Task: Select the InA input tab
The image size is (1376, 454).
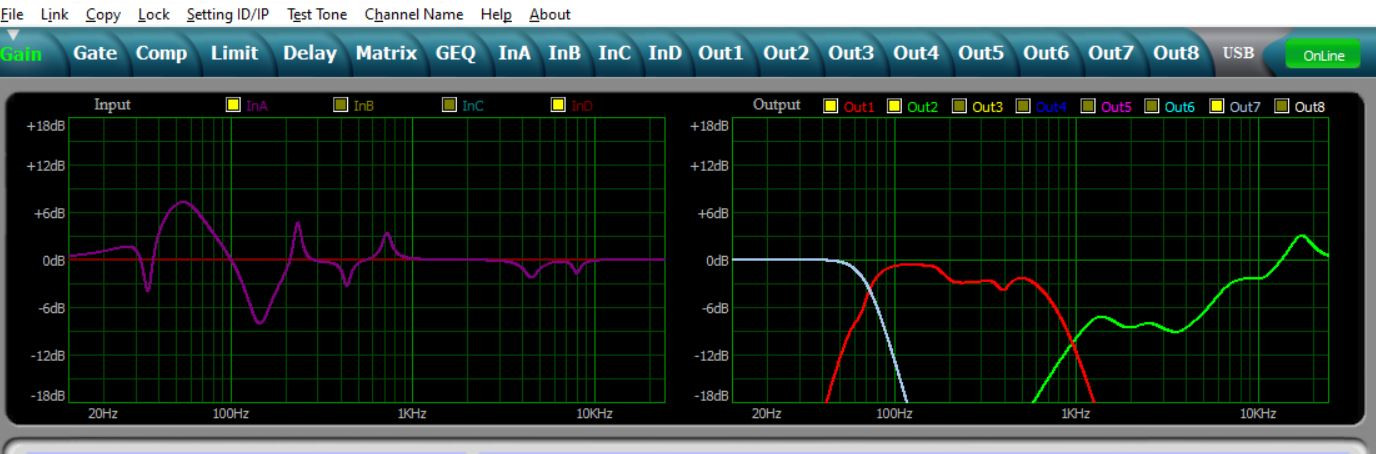Action: pyautogui.click(x=515, y=53)
